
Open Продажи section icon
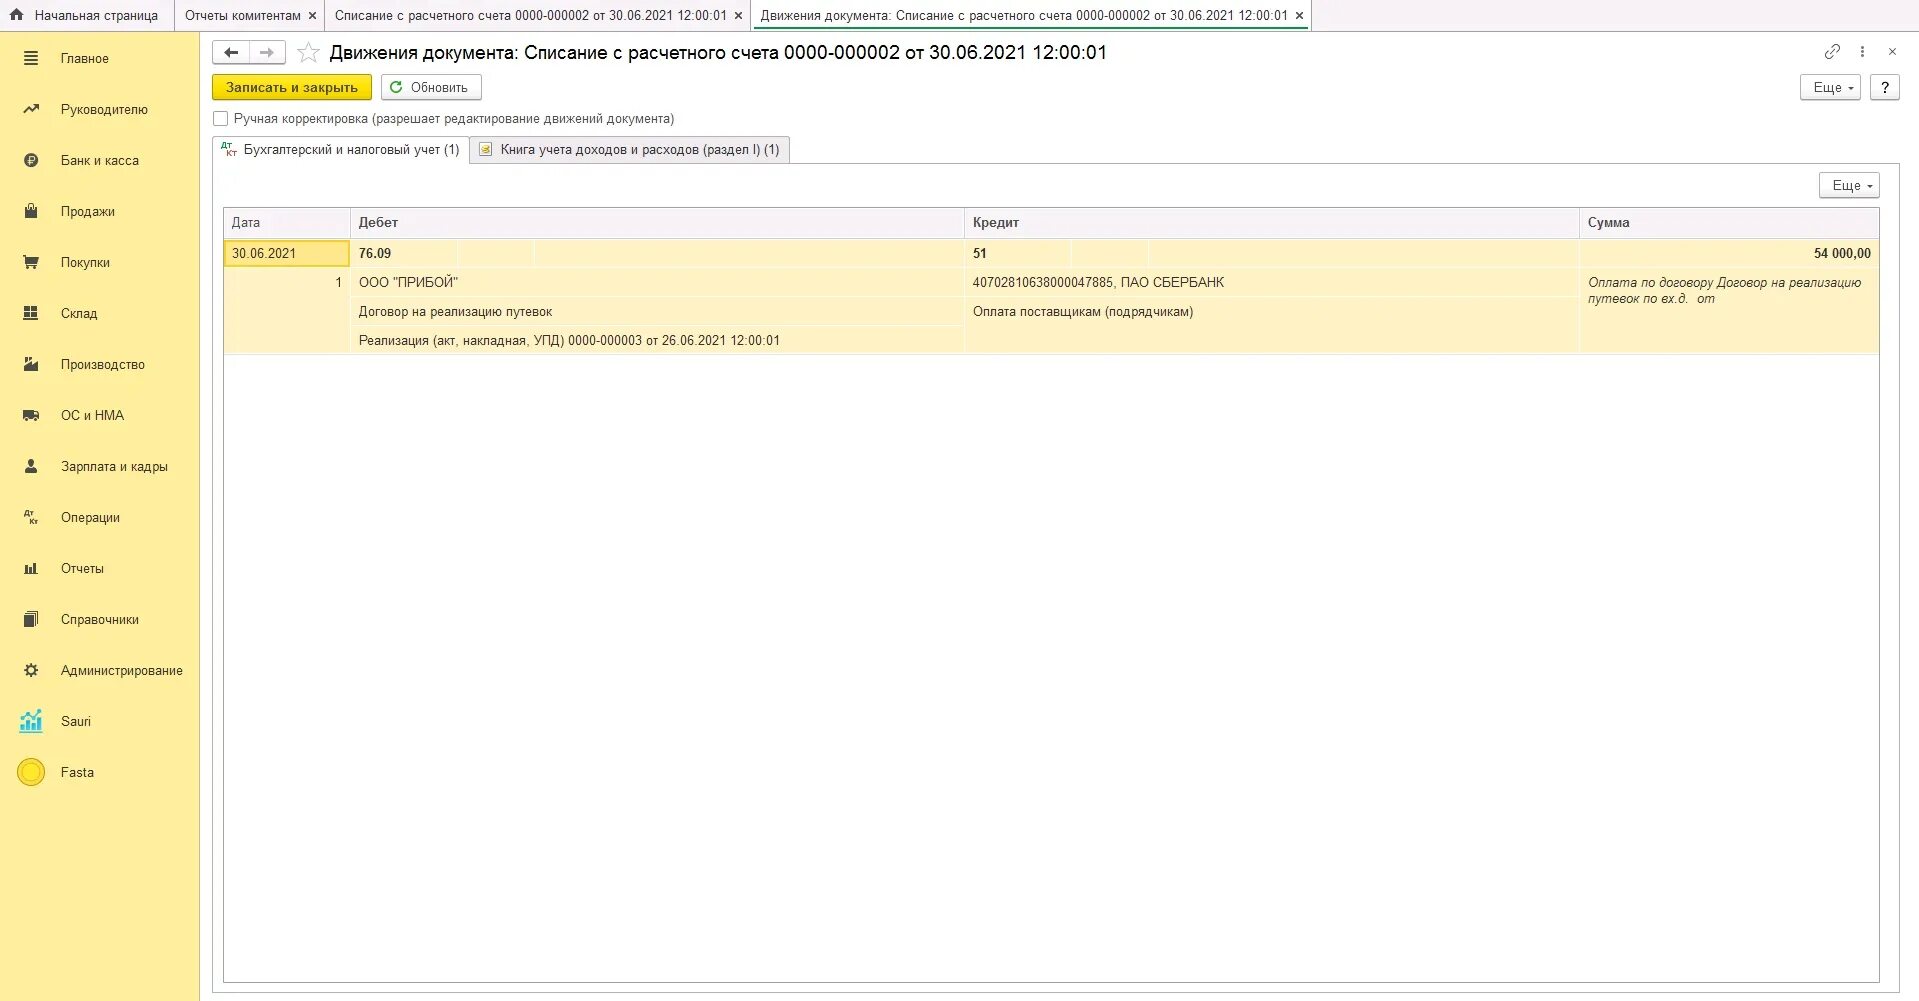pyautogui.click(x=31, y=212)
